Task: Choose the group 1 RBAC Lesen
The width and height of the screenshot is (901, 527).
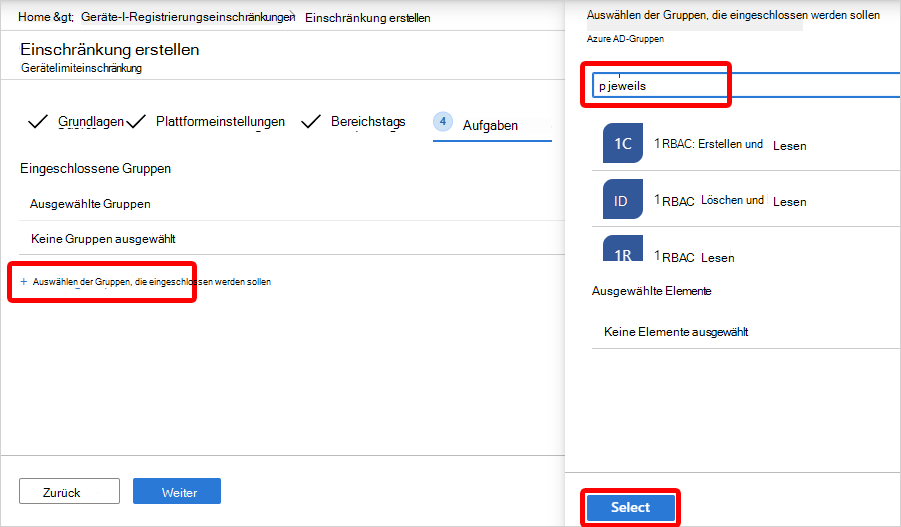Action: click(x=746, y=249)
